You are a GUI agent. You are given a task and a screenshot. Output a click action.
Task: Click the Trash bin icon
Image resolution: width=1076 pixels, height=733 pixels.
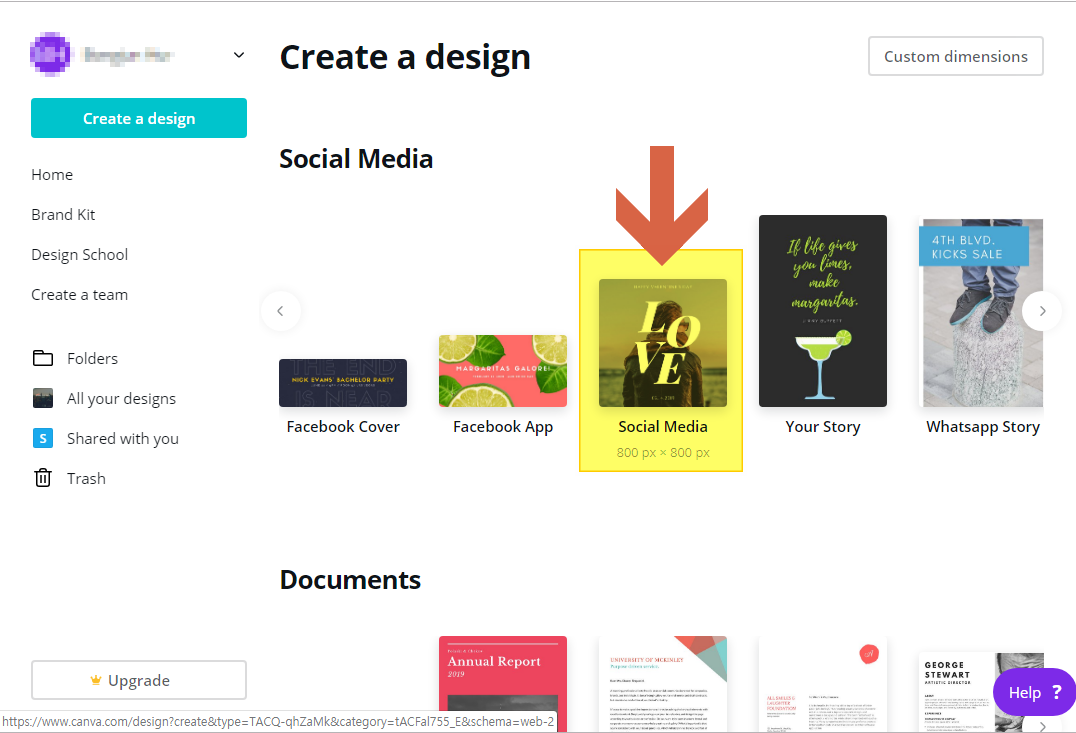click(x=43, y=478)
